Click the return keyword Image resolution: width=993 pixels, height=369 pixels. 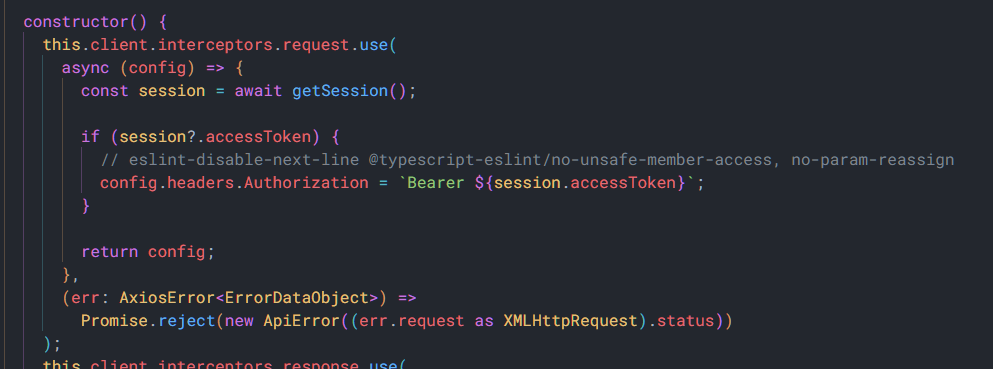[x=110, y=252]
